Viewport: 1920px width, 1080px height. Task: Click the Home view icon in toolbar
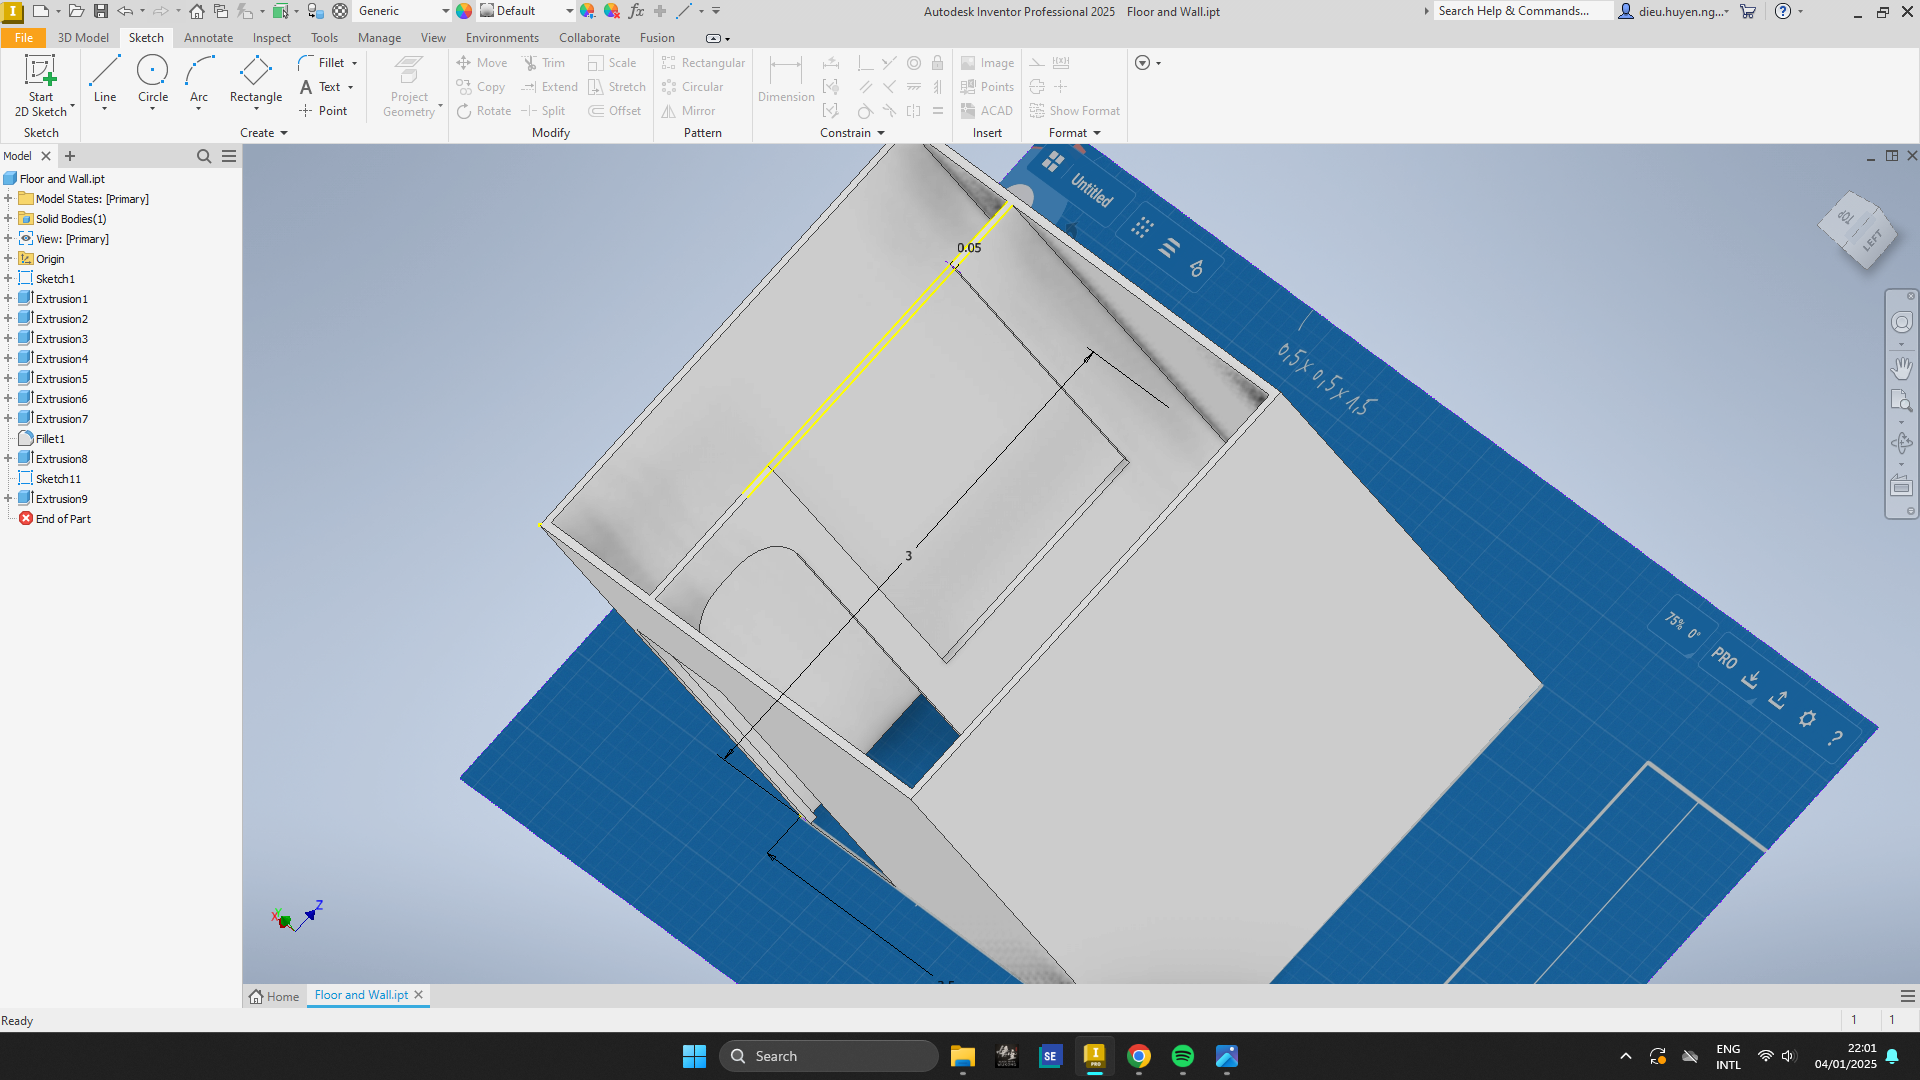pyautogui.click(x=197, y=11)
